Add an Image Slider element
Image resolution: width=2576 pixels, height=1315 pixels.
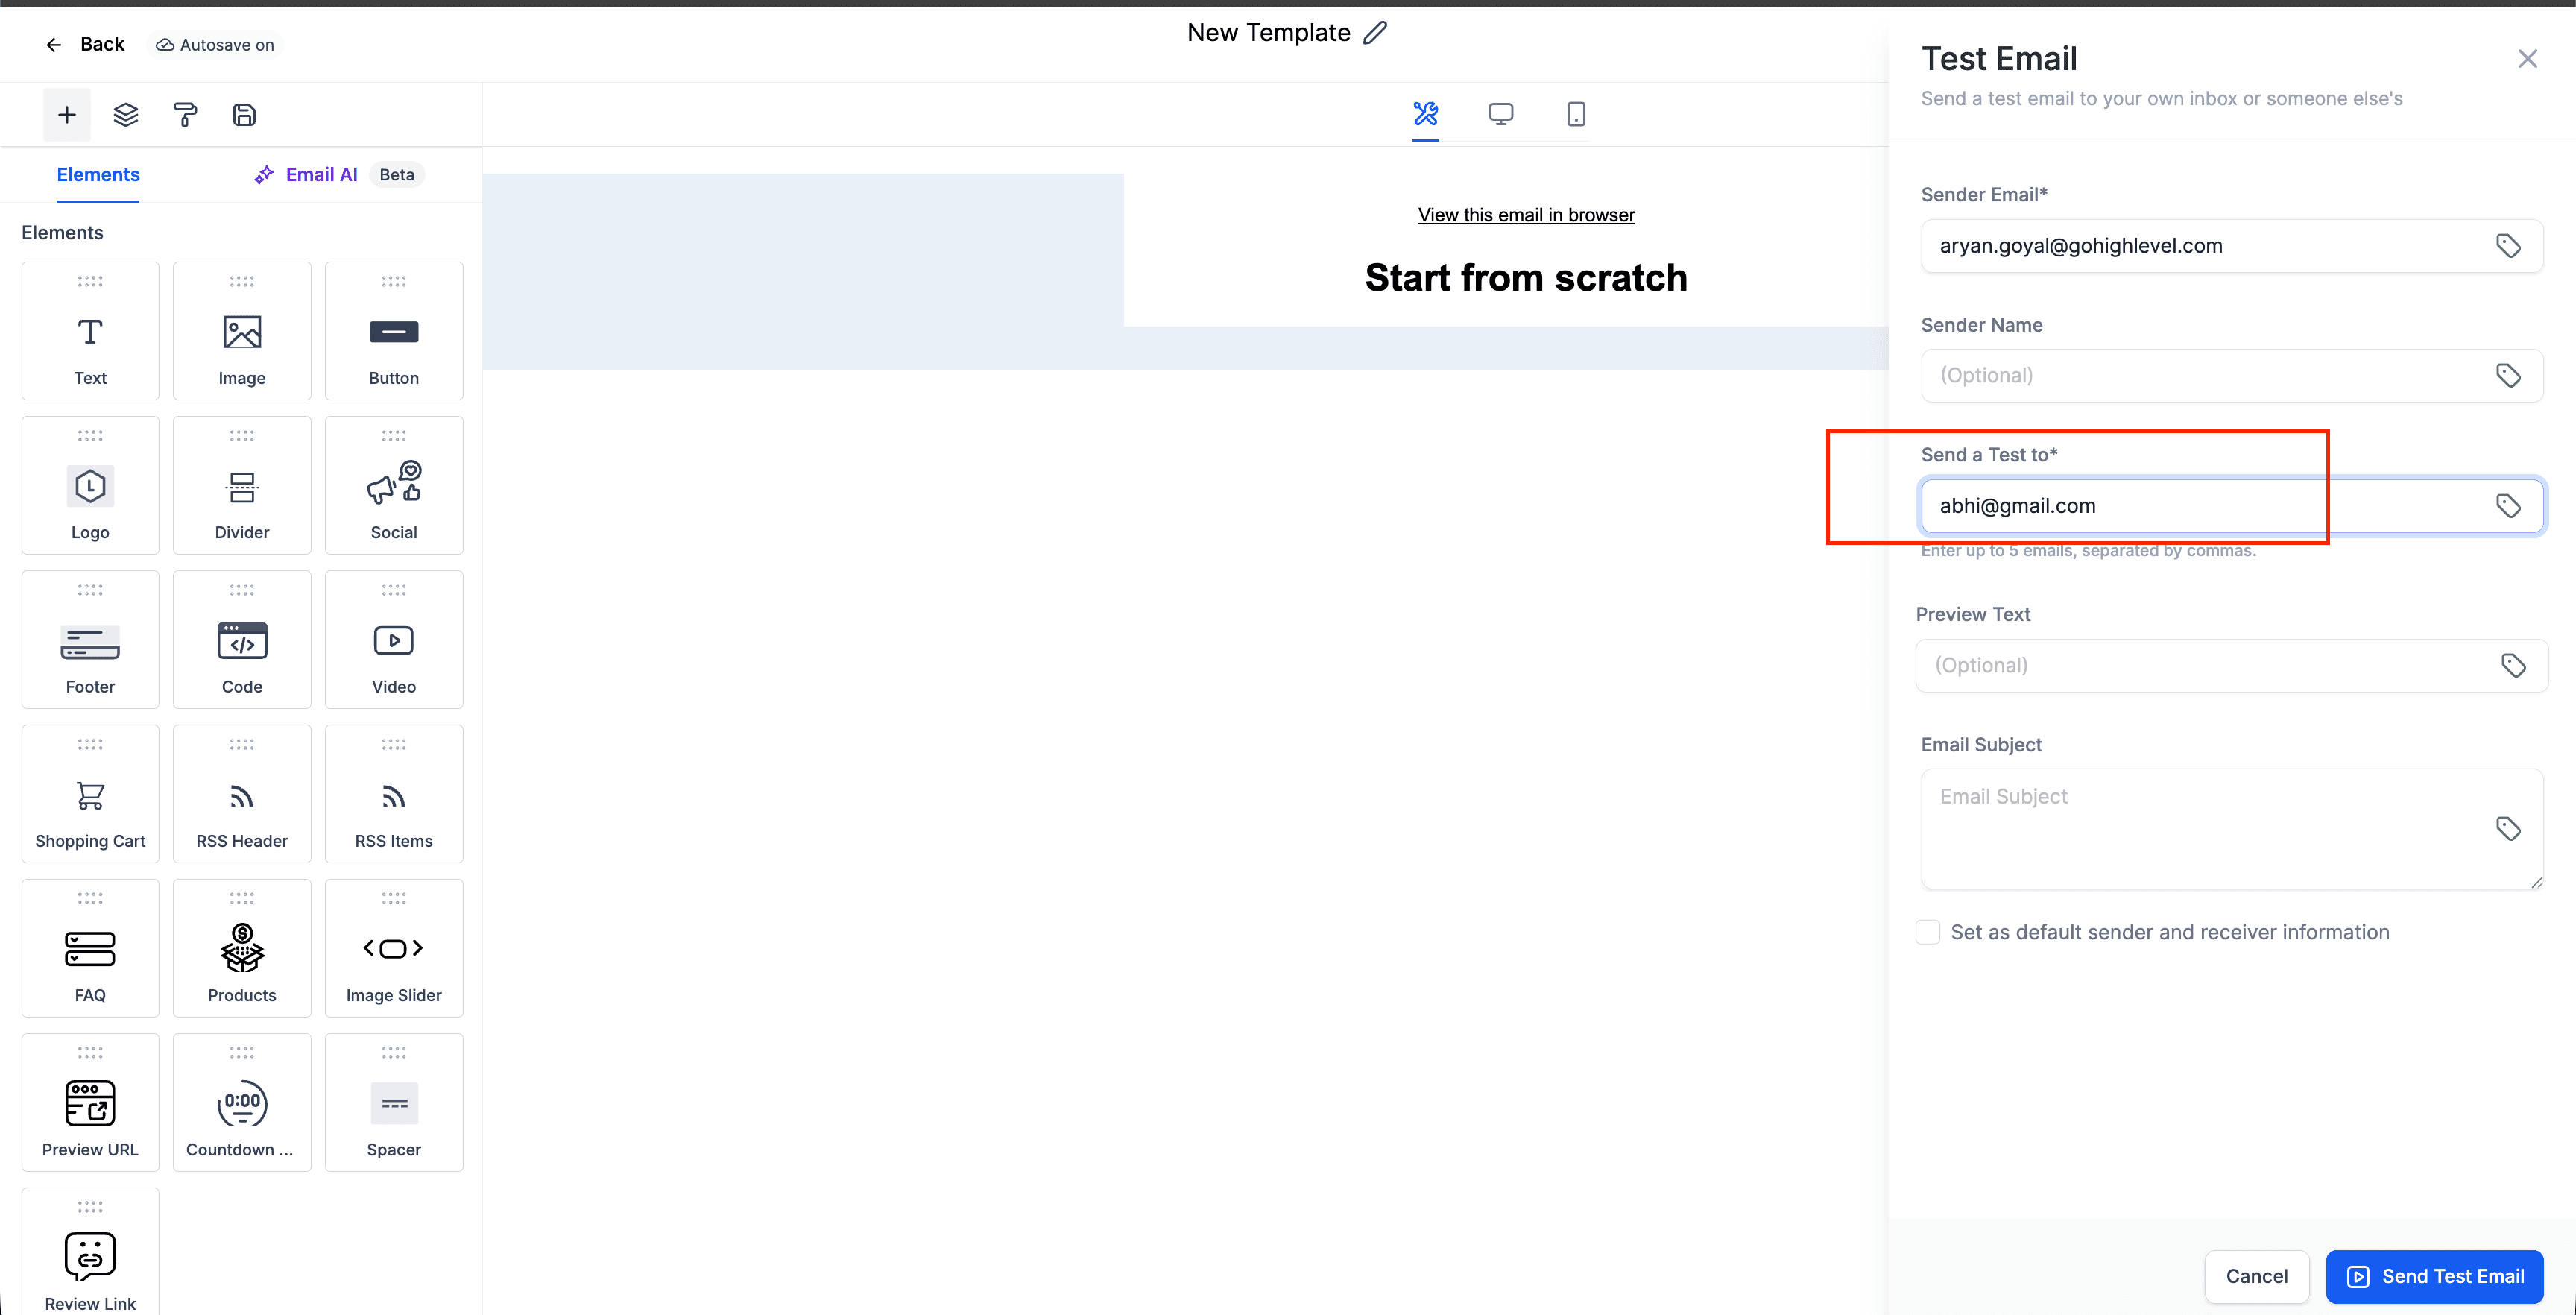pos(393,947)
